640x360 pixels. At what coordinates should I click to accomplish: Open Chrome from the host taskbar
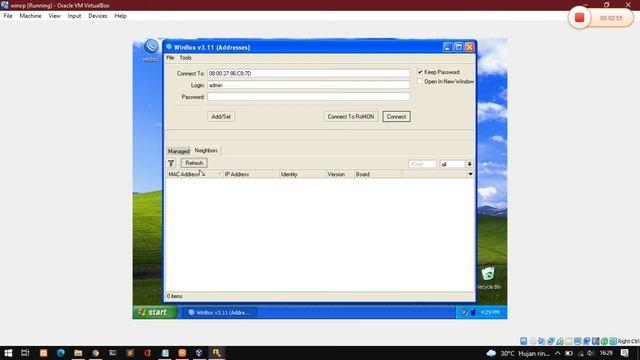click(96, 353)
